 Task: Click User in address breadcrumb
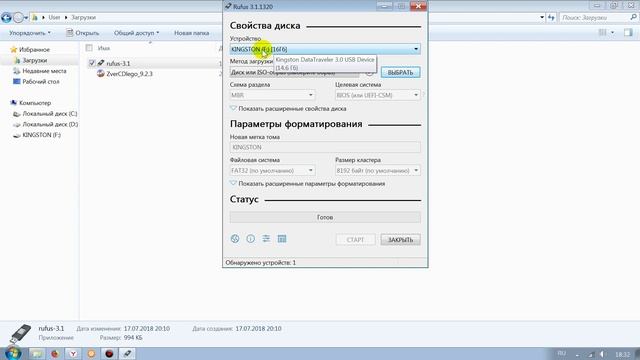click(x=54, y=18)
